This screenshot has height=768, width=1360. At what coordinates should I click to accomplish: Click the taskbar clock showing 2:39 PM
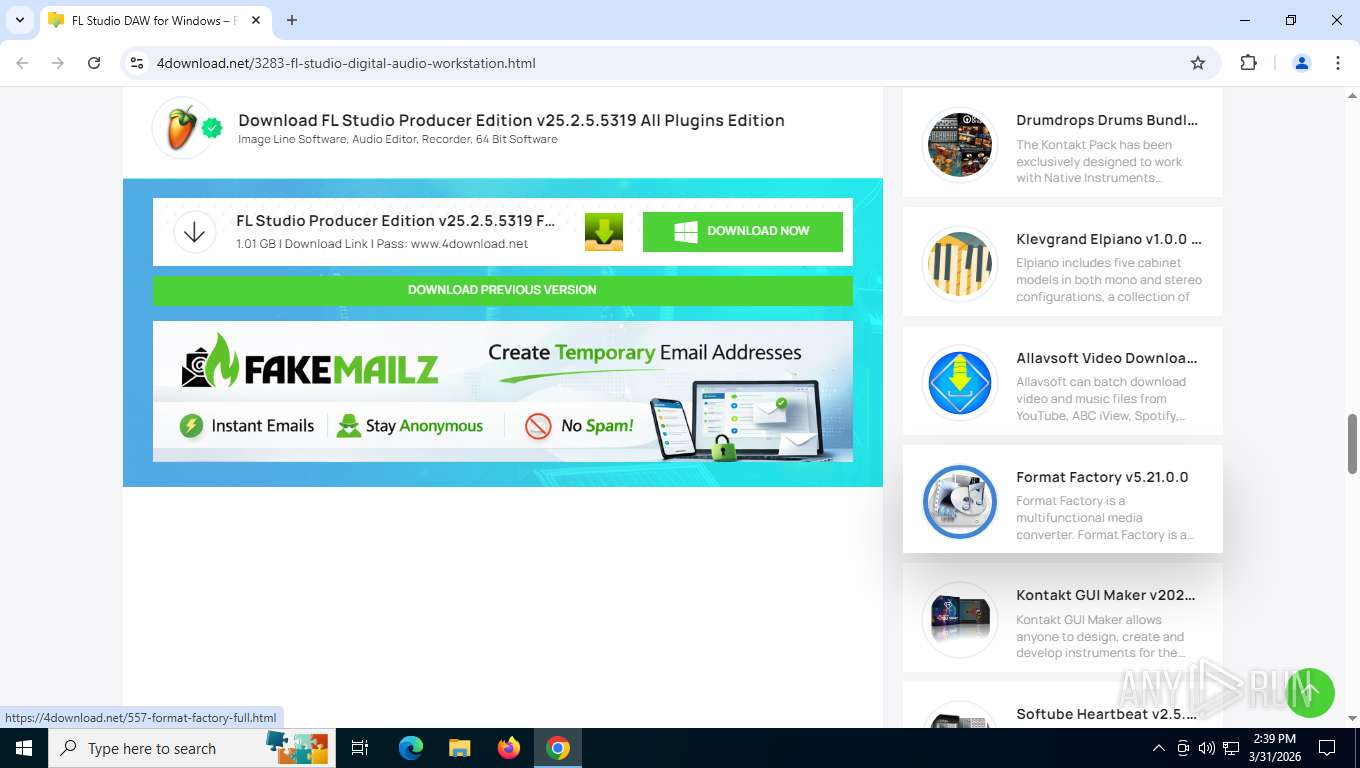tap(1273, 748)
